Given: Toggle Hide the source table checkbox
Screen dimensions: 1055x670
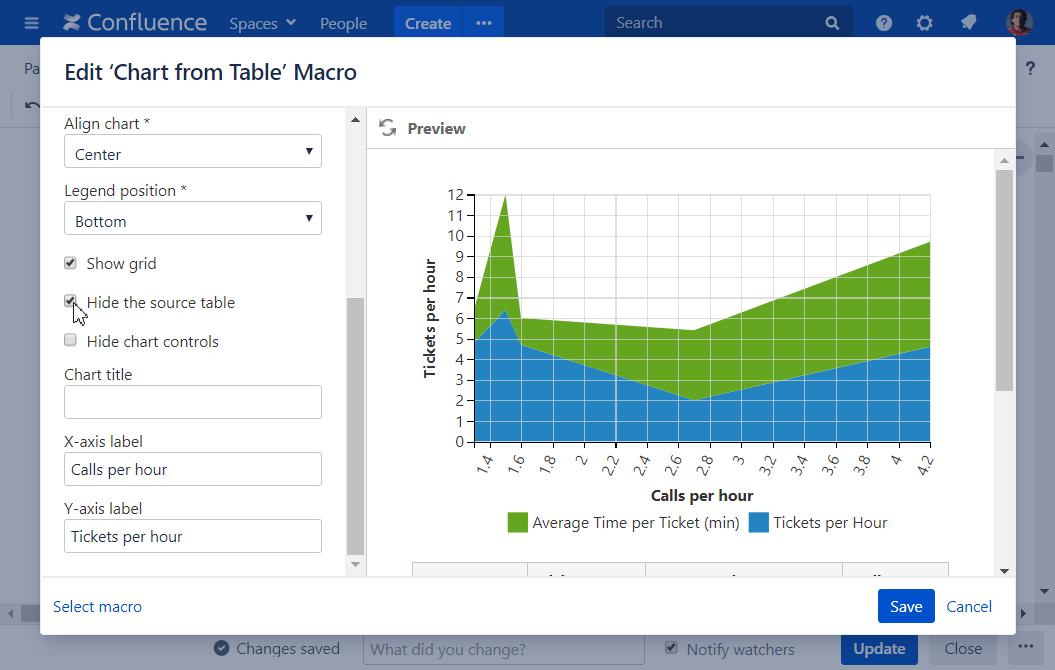Looking at the screenshot, I should tap(71, 301).
